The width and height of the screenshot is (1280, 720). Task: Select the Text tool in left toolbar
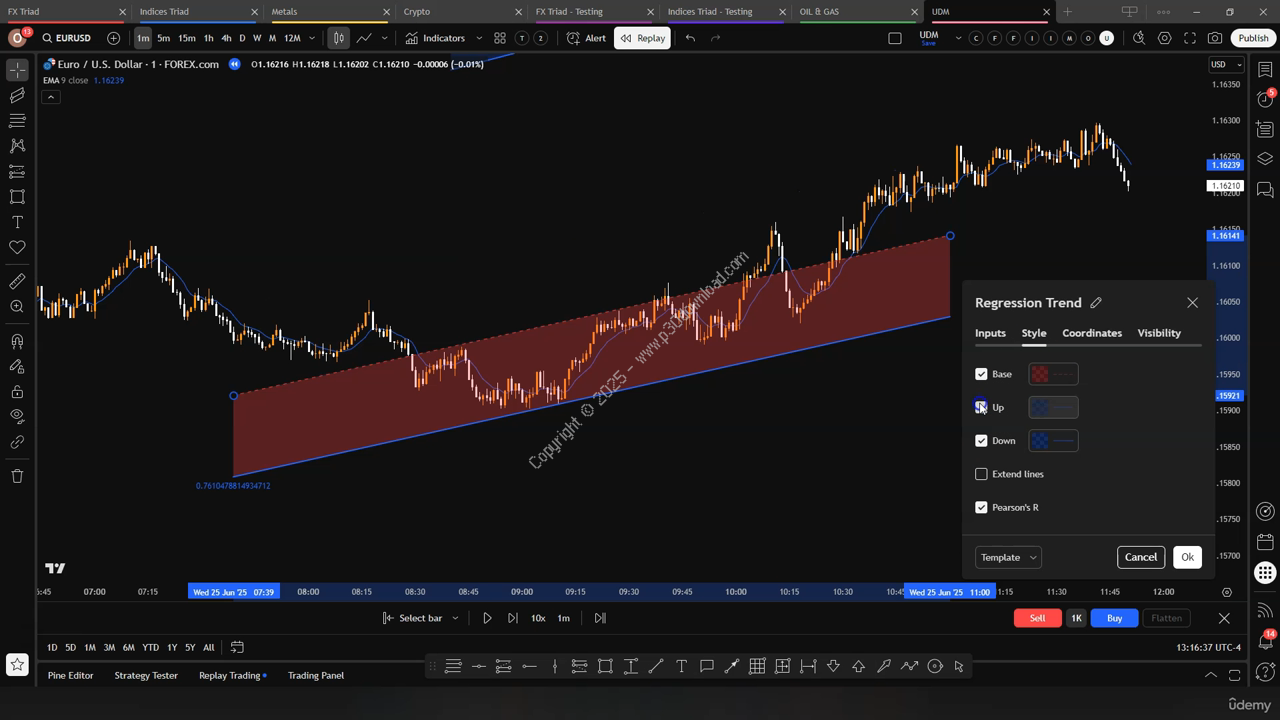(x=17, y=222)
